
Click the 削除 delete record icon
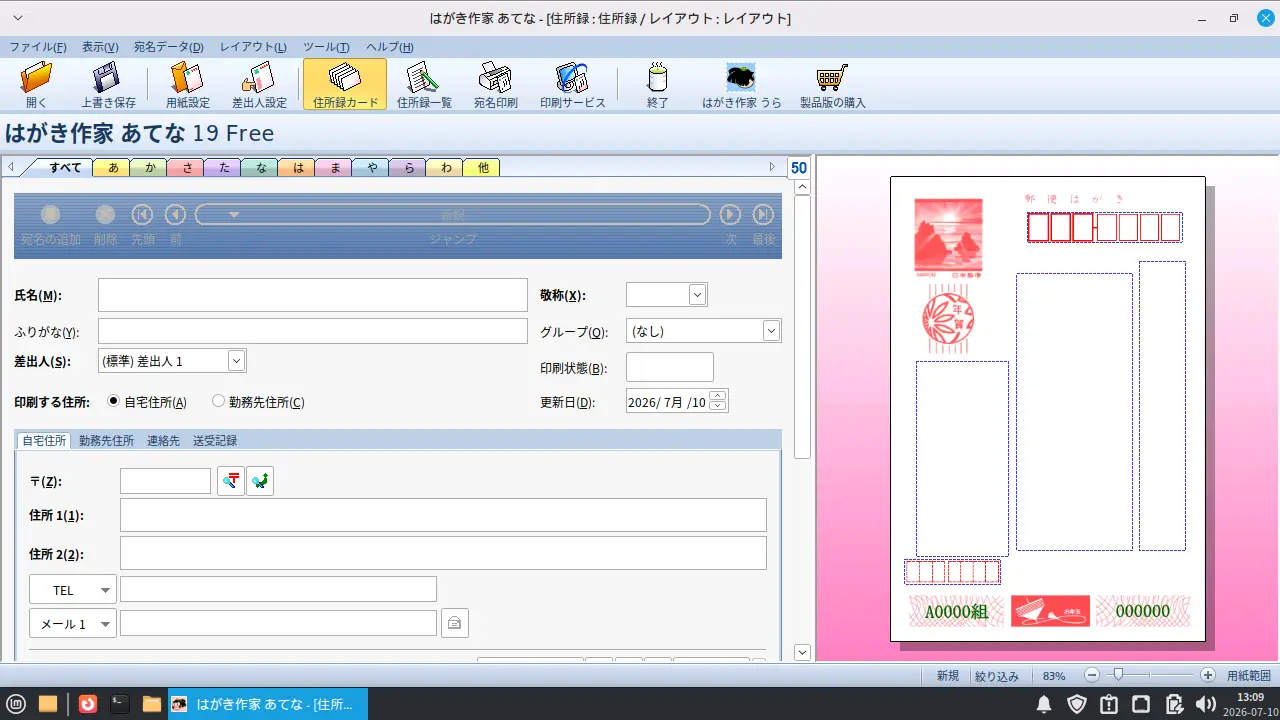tap(105, 214)
